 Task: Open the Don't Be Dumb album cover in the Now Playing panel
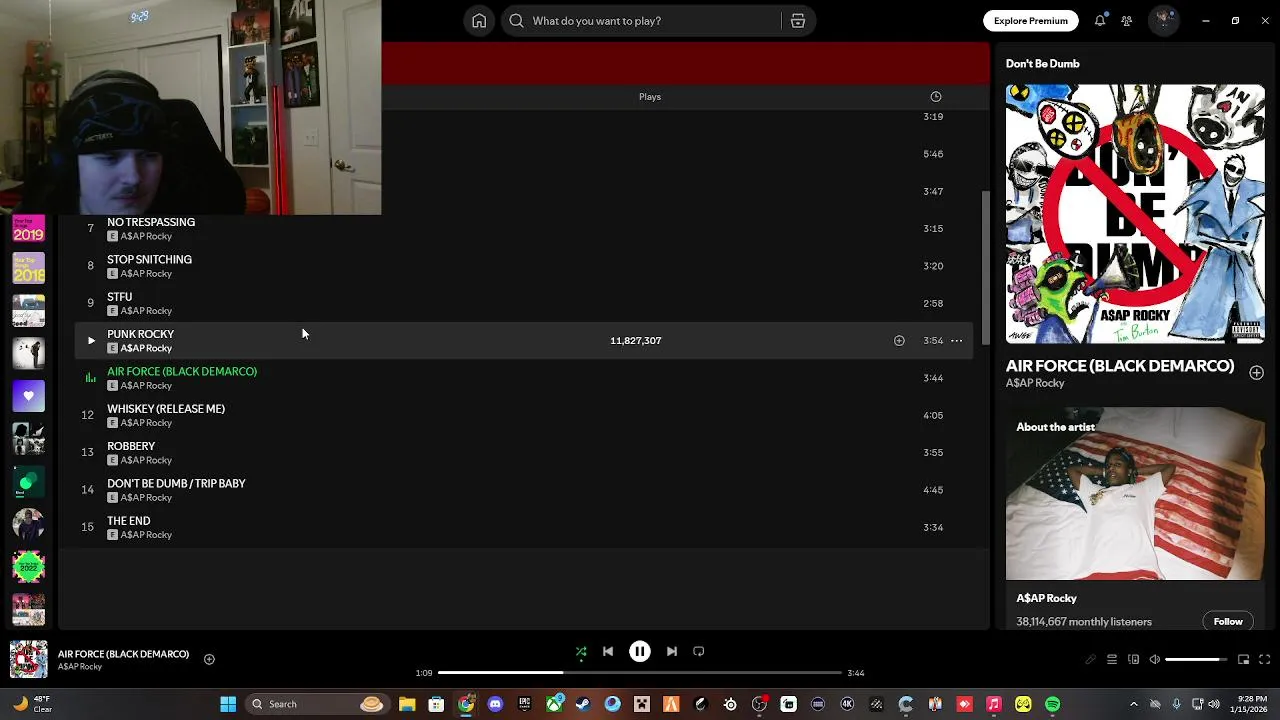[x=1135, y=214]
